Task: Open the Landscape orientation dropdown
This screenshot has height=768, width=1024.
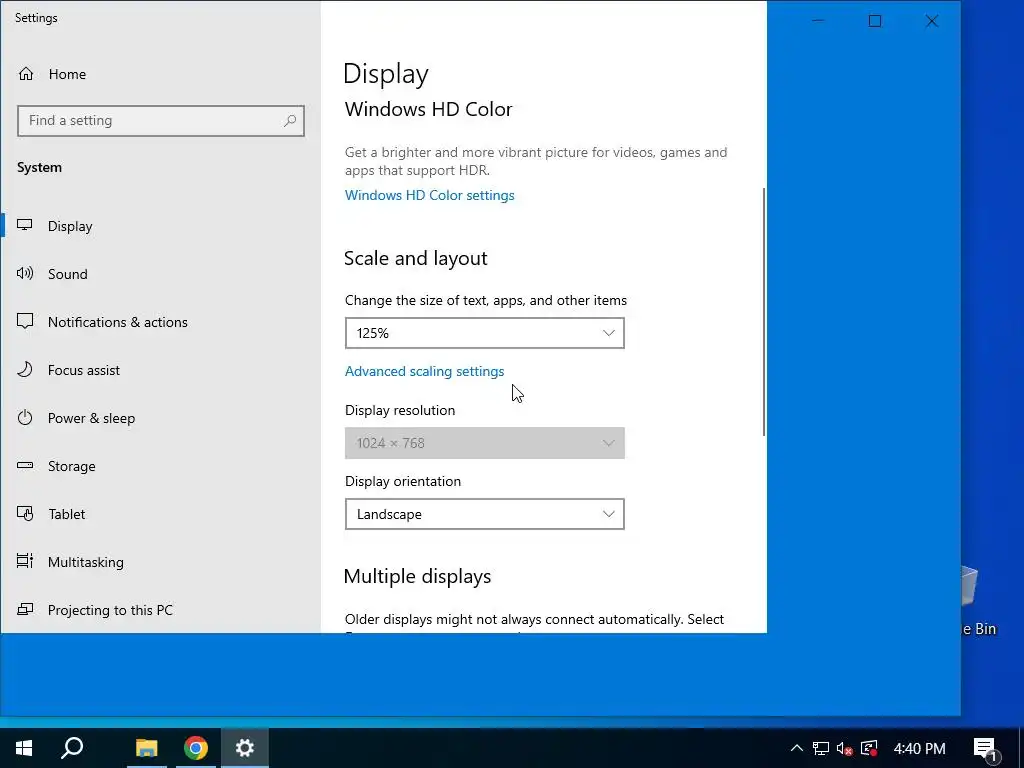Action: tap(485, 514)
